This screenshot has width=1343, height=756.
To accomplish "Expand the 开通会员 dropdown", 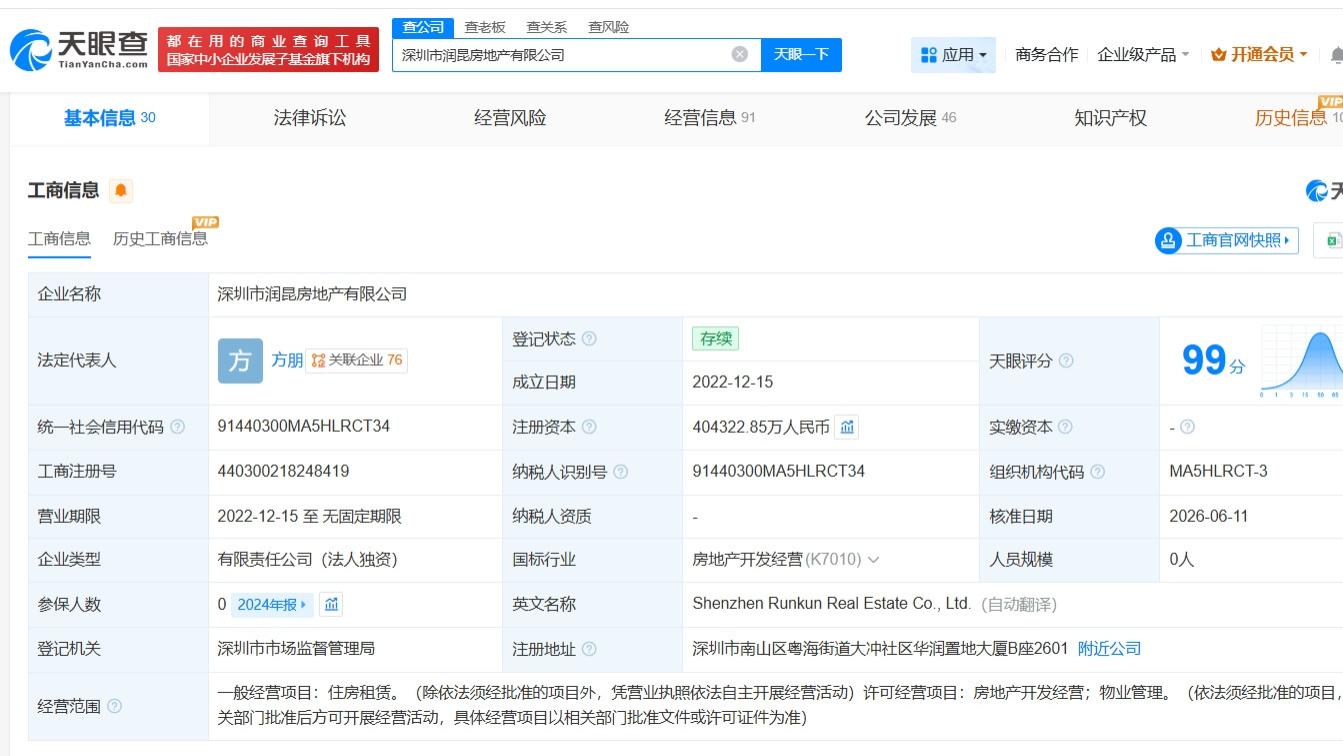I will click(x=1259, y=55).
